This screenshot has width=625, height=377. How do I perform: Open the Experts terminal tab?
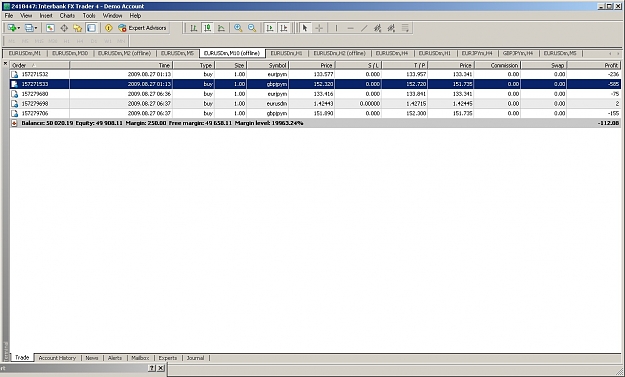pos(167,358)
